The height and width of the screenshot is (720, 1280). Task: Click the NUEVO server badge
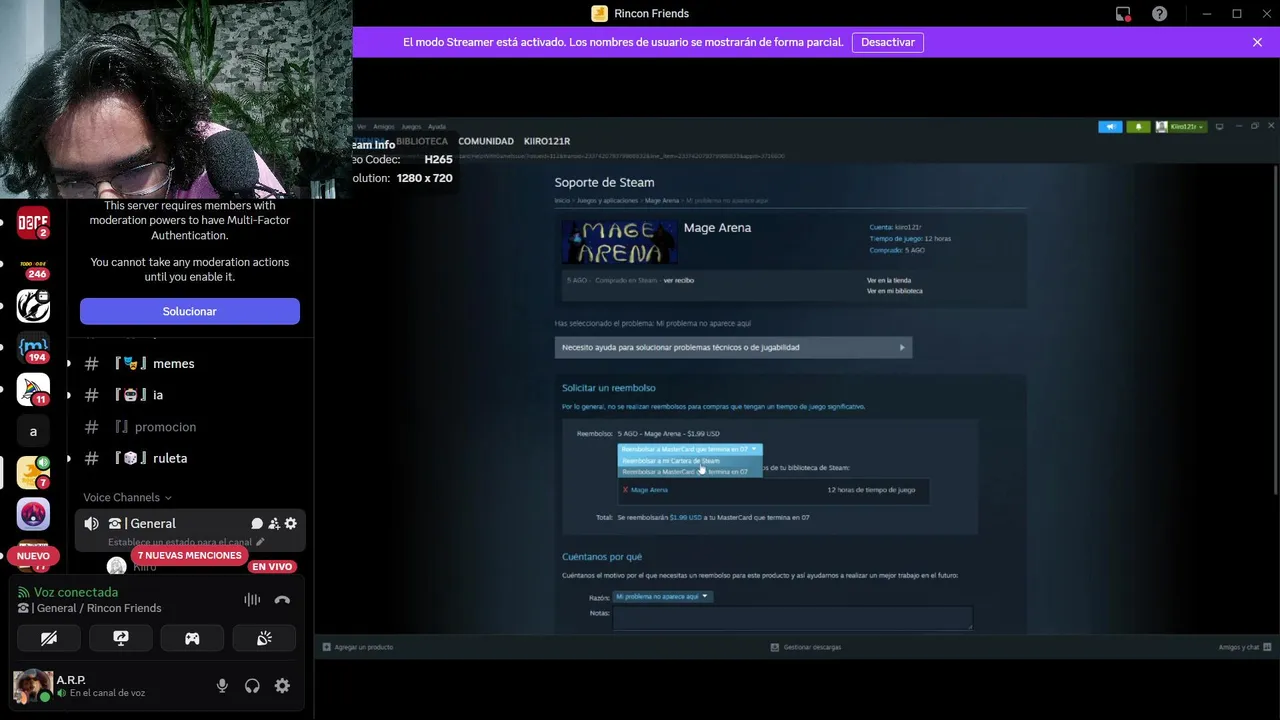(33, 556)
